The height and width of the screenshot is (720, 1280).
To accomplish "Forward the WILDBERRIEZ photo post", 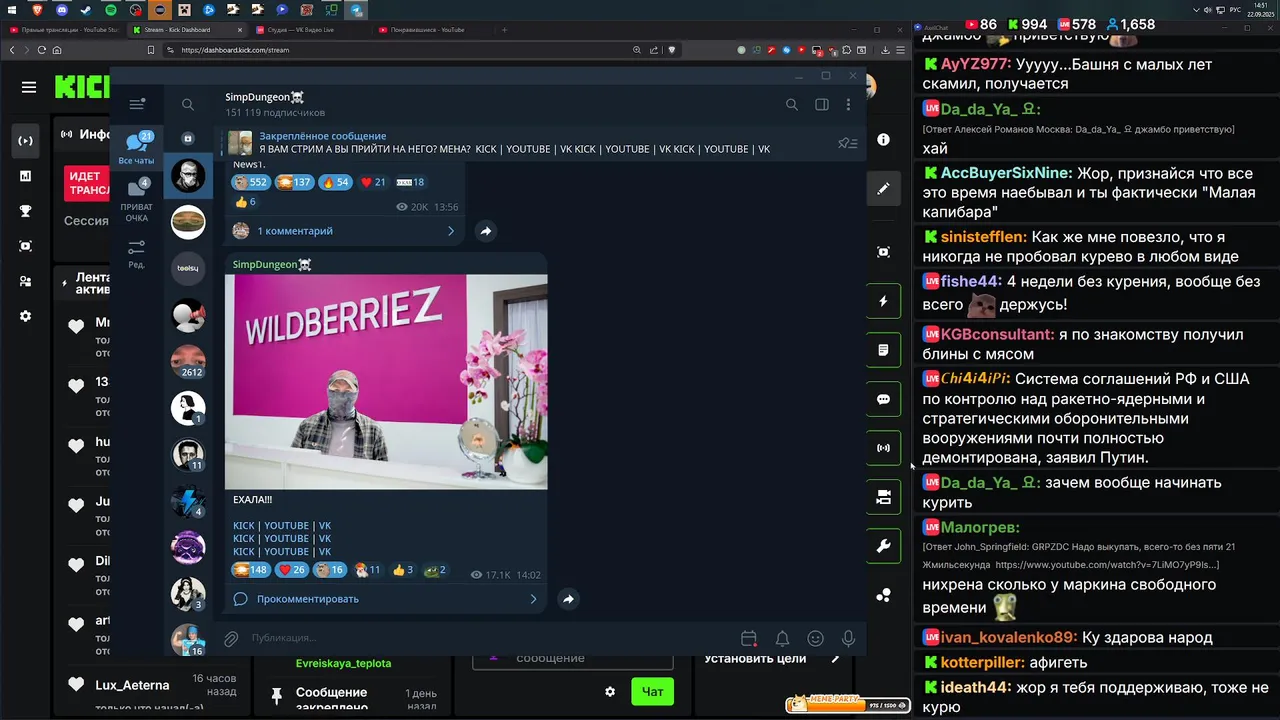I will pos(568,599).
